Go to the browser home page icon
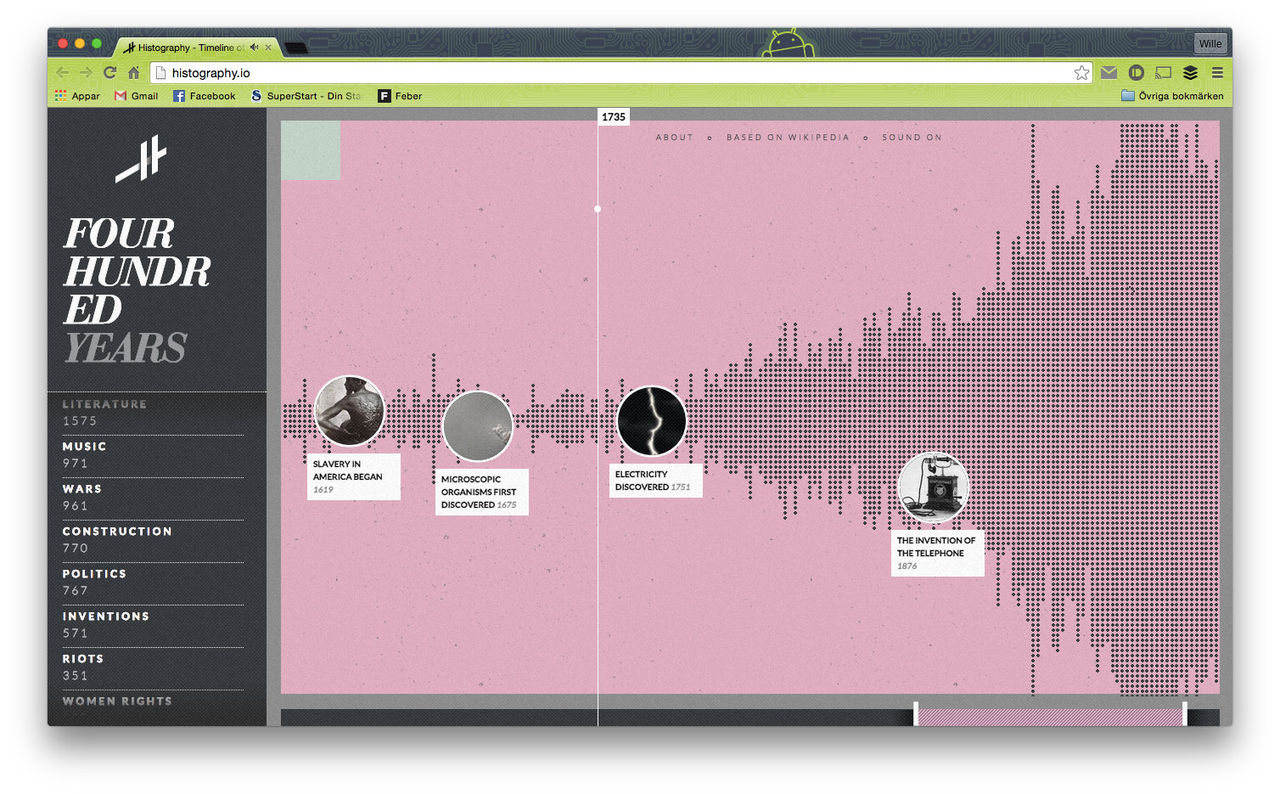The width and height of the screenshot is (1280, 794). [134, 73]
